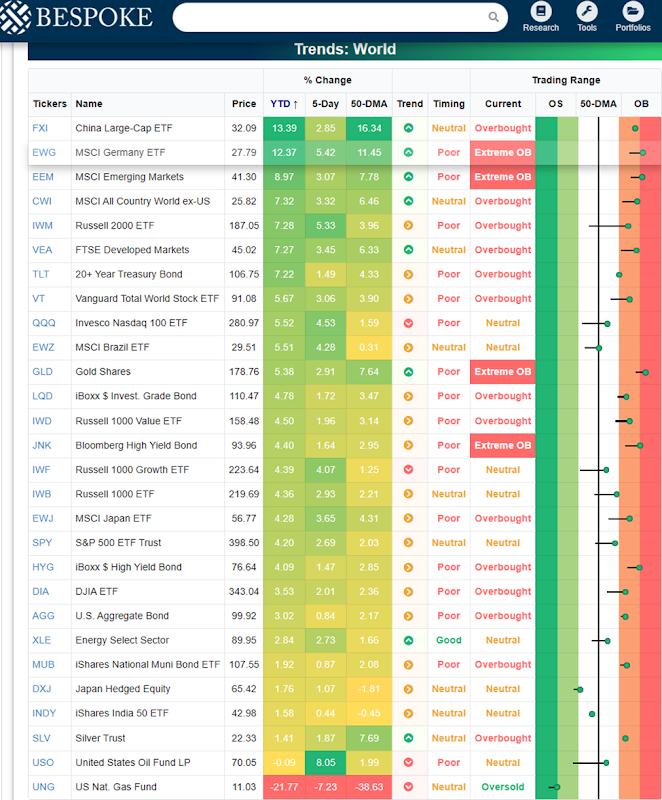Open the Tools wrench icon
The width and height of the screenshot is (662, 800).
click(587, 11)
